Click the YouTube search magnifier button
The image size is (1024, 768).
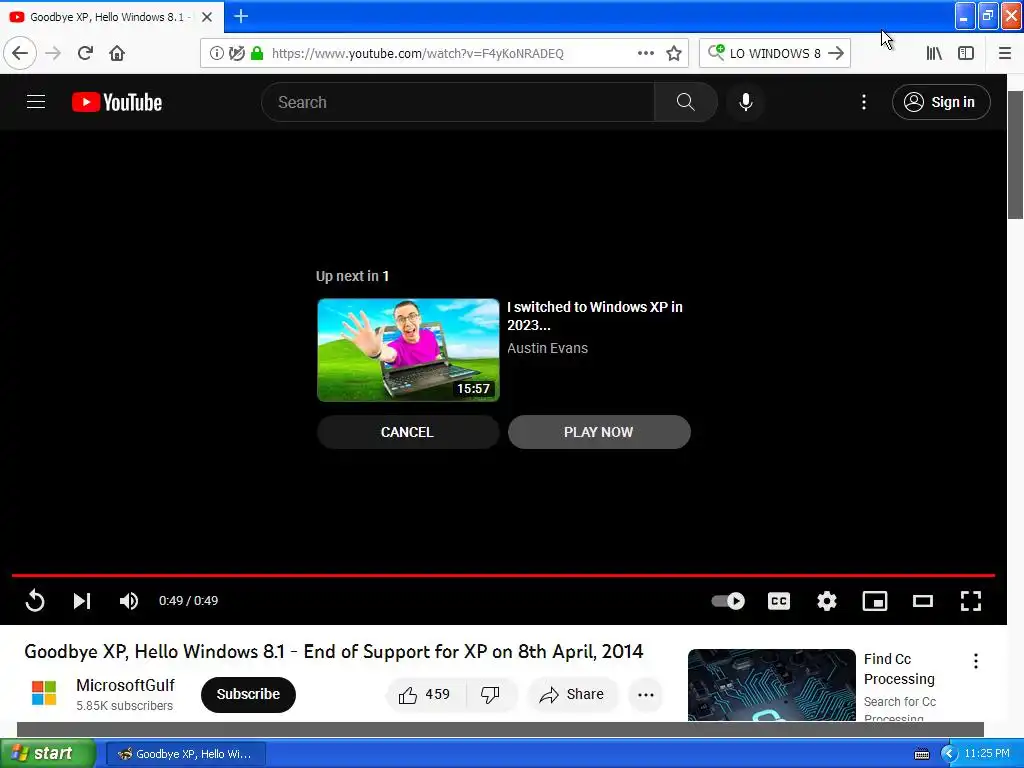coord(685,102)
